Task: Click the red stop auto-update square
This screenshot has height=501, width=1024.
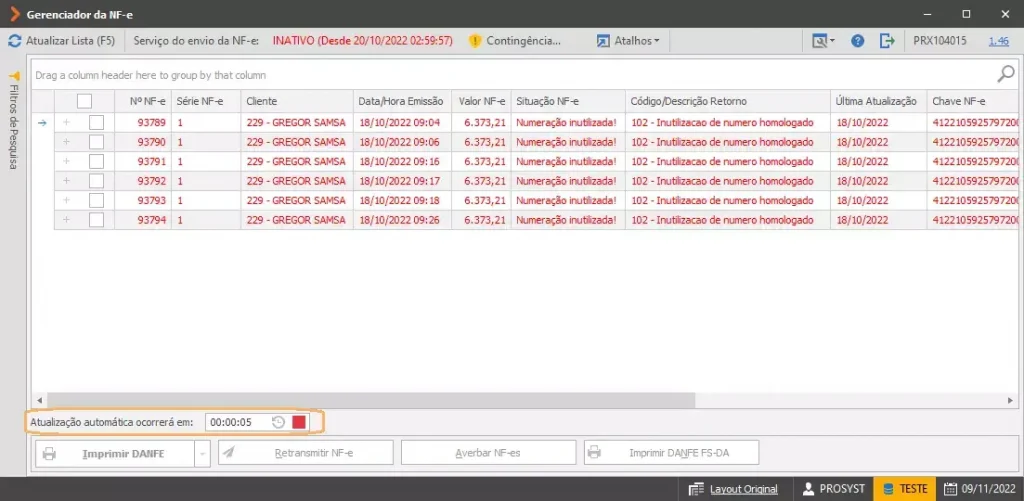Action: click(299, 422)
